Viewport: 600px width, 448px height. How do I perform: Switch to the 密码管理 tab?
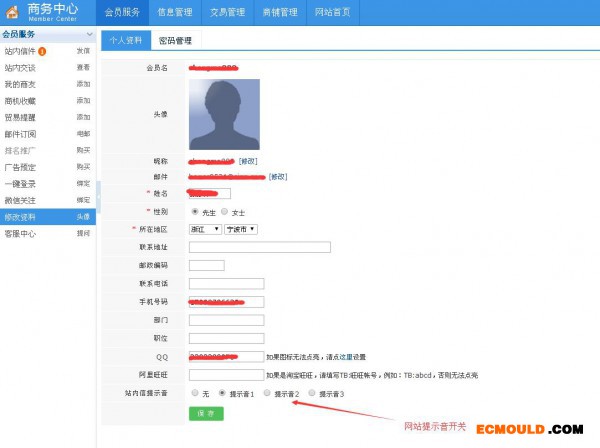[176, 41]
